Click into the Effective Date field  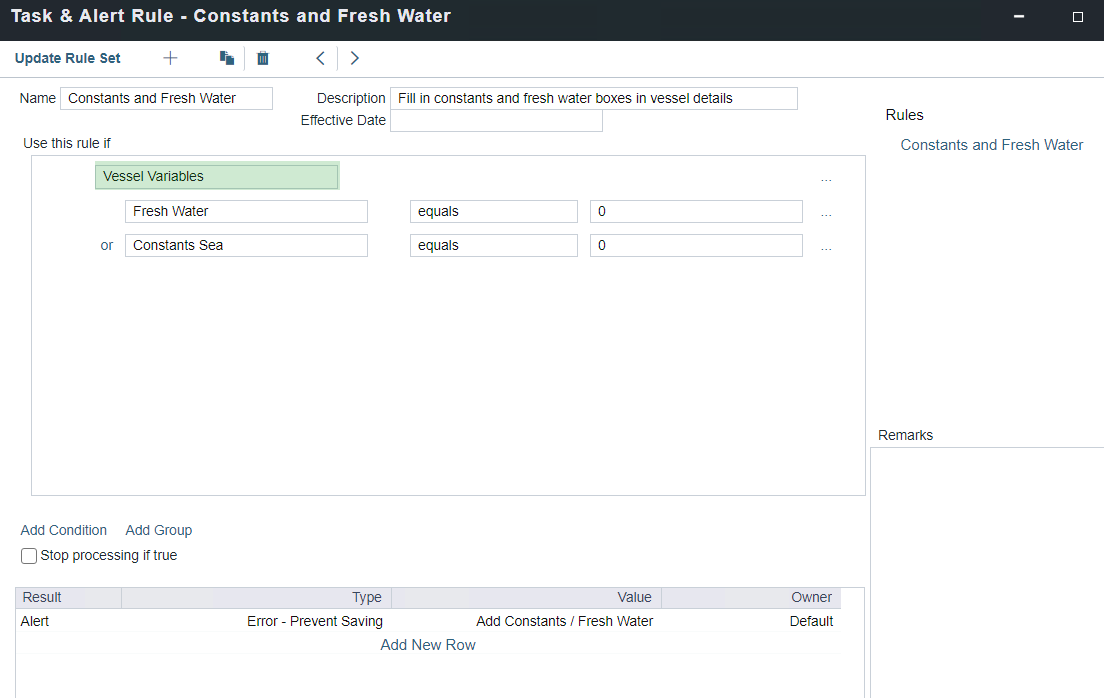(x=496, y=121)
